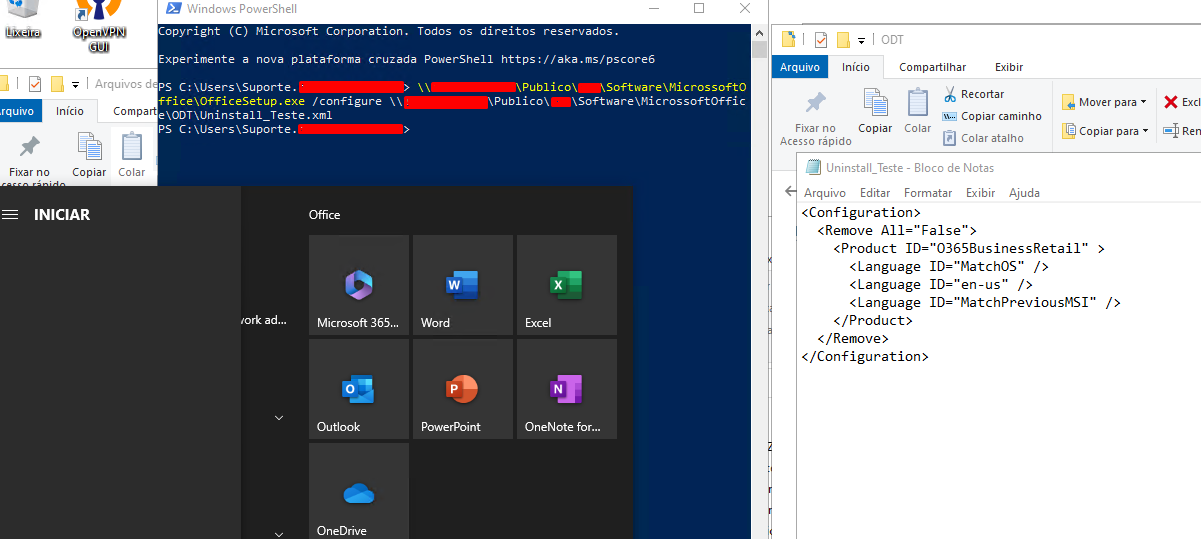
Task: Select Início tab in left Explorer window
Action: [x=70, y=112]
